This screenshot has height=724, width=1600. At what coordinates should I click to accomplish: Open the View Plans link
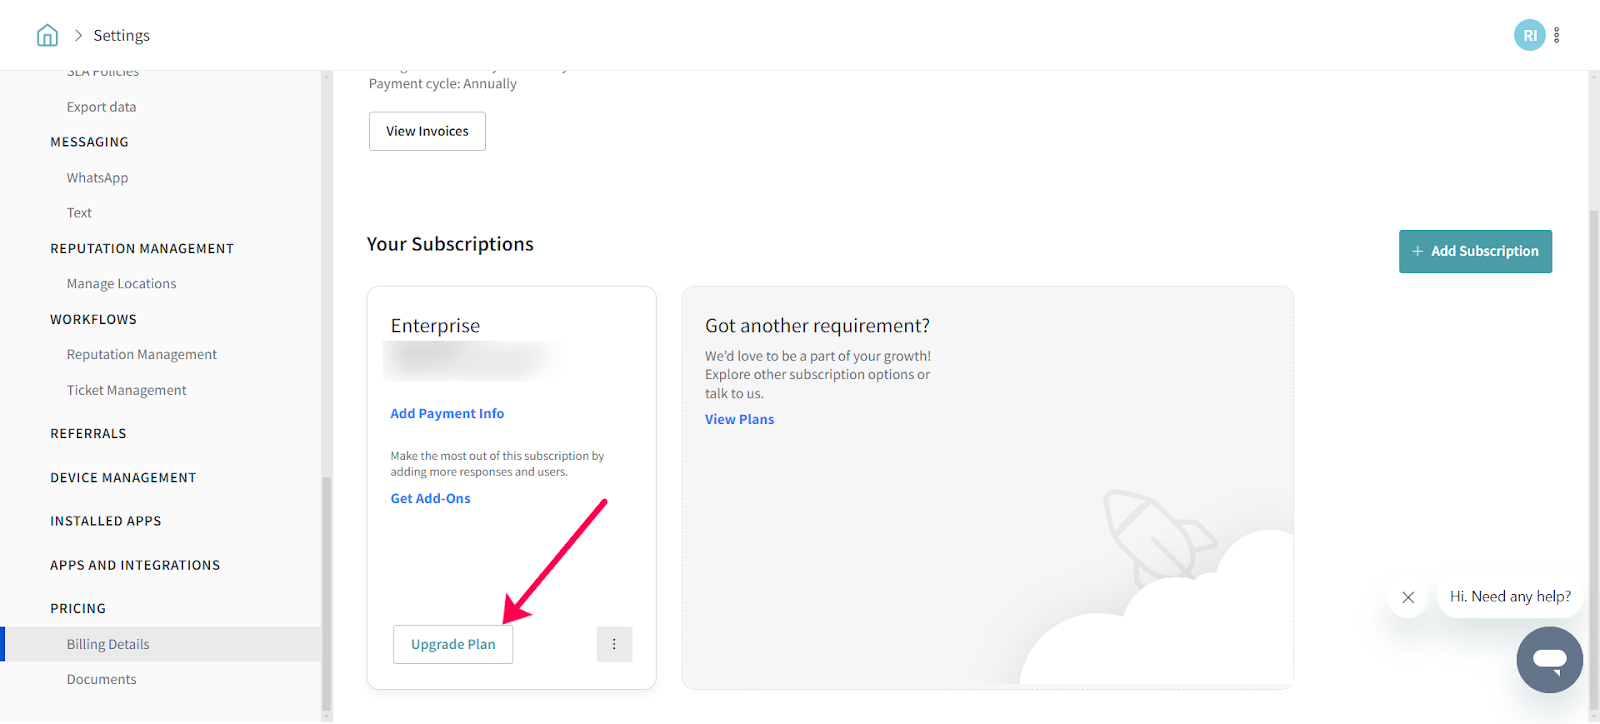739,420
